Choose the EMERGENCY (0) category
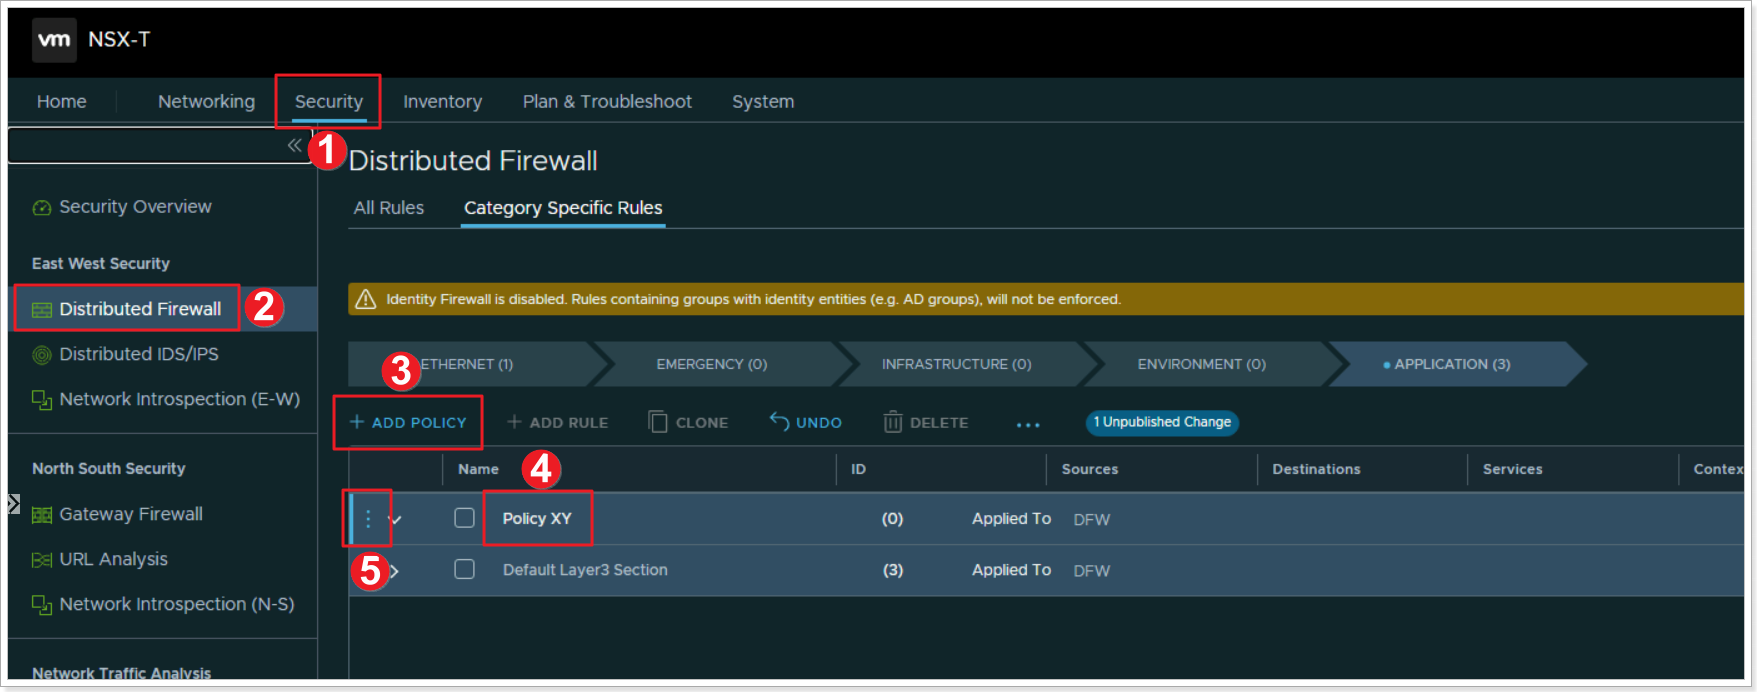This screenshot has height=692, width=1757. tap(712, 364)
